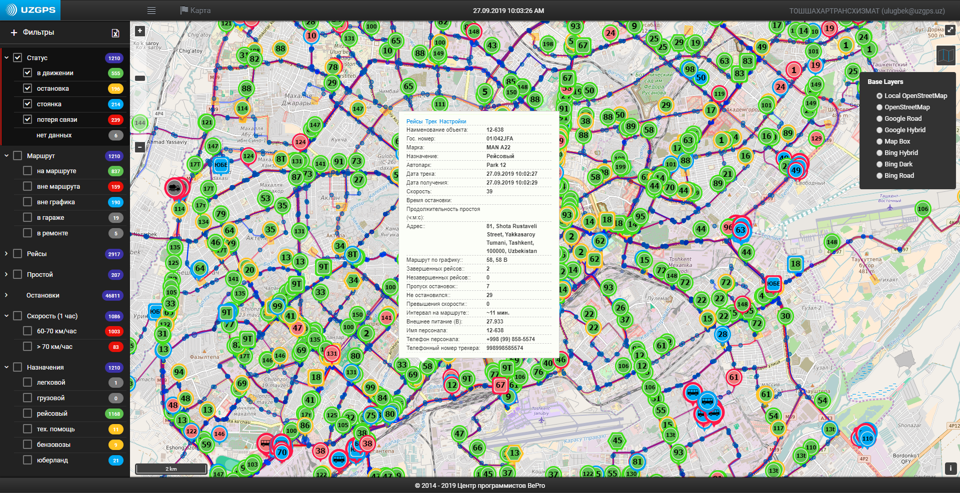Click the info icon at map bottom-right
The image size is (960, 493).
950,468
